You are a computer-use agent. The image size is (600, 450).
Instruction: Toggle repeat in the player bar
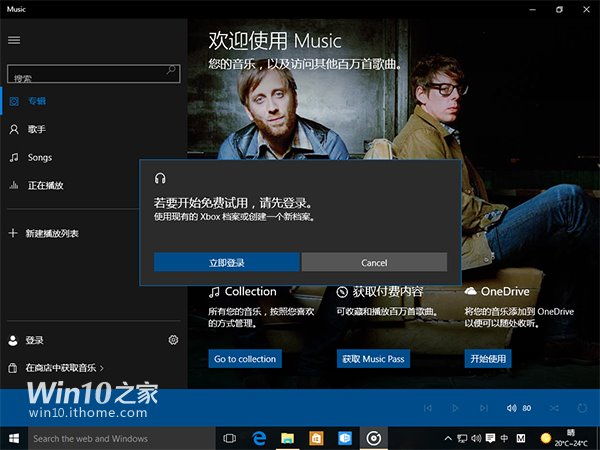pos(582,408)
